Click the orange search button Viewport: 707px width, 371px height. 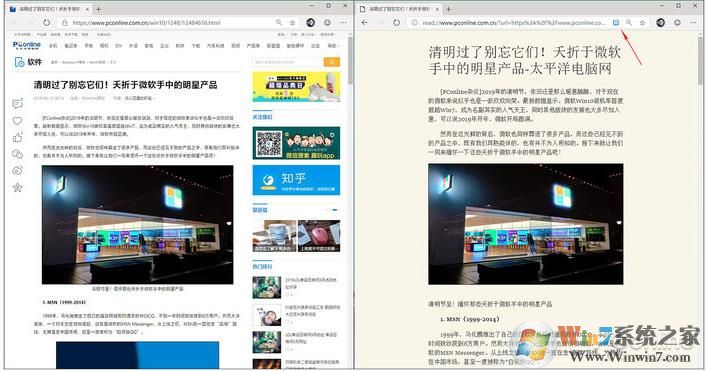point(332,62)
